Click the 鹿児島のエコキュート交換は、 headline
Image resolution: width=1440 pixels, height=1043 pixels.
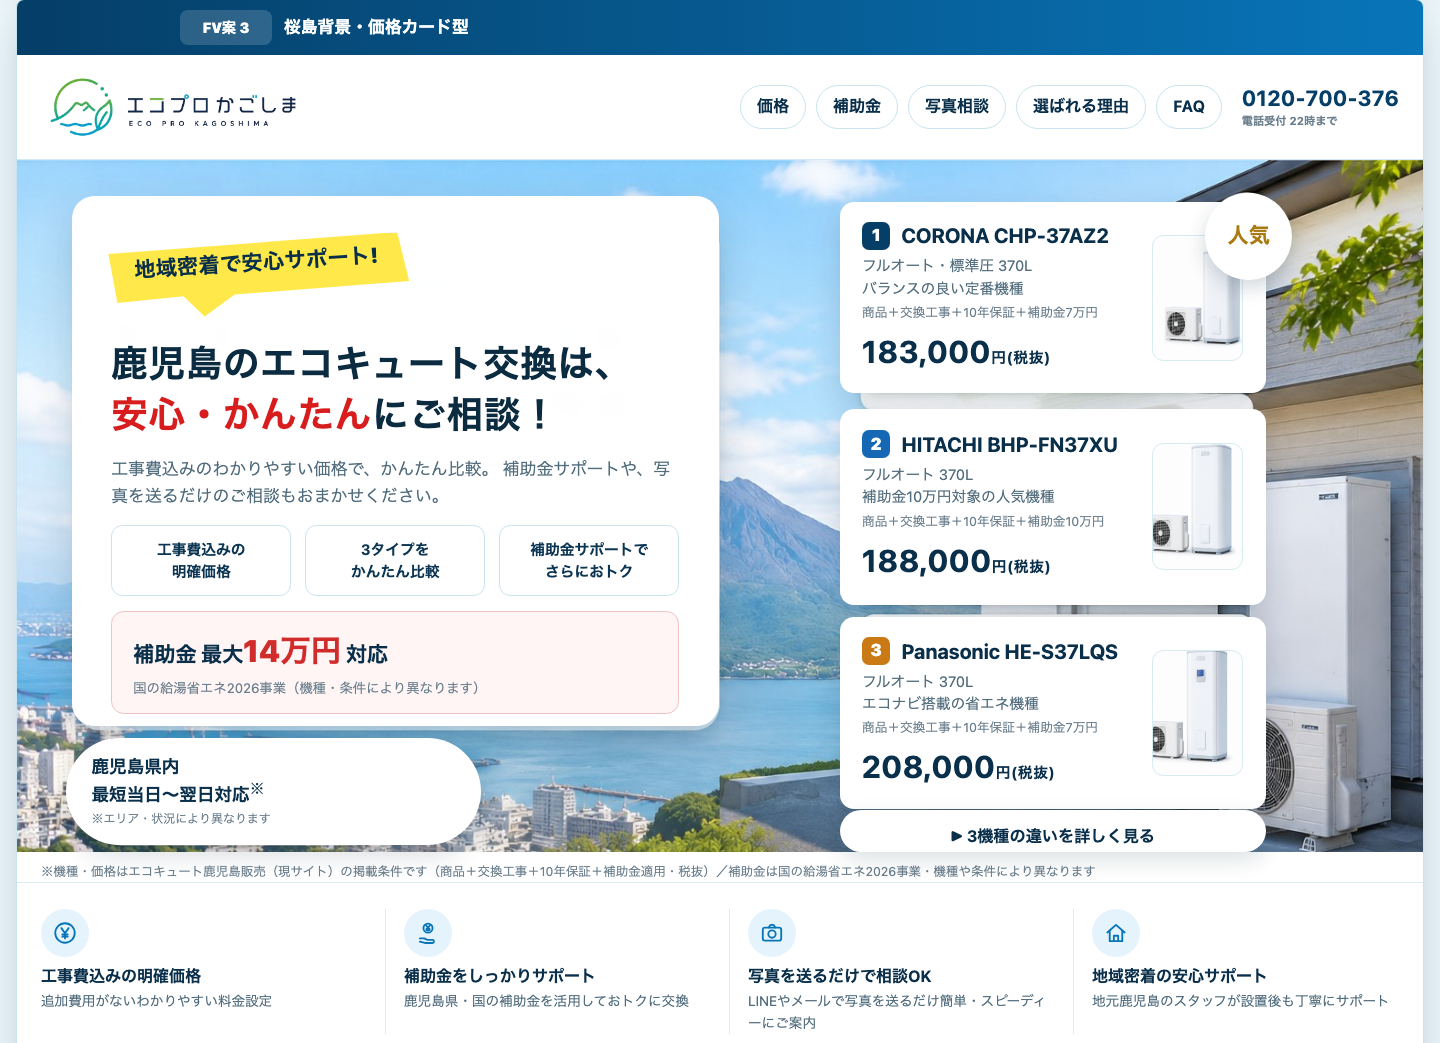point(362,363)
